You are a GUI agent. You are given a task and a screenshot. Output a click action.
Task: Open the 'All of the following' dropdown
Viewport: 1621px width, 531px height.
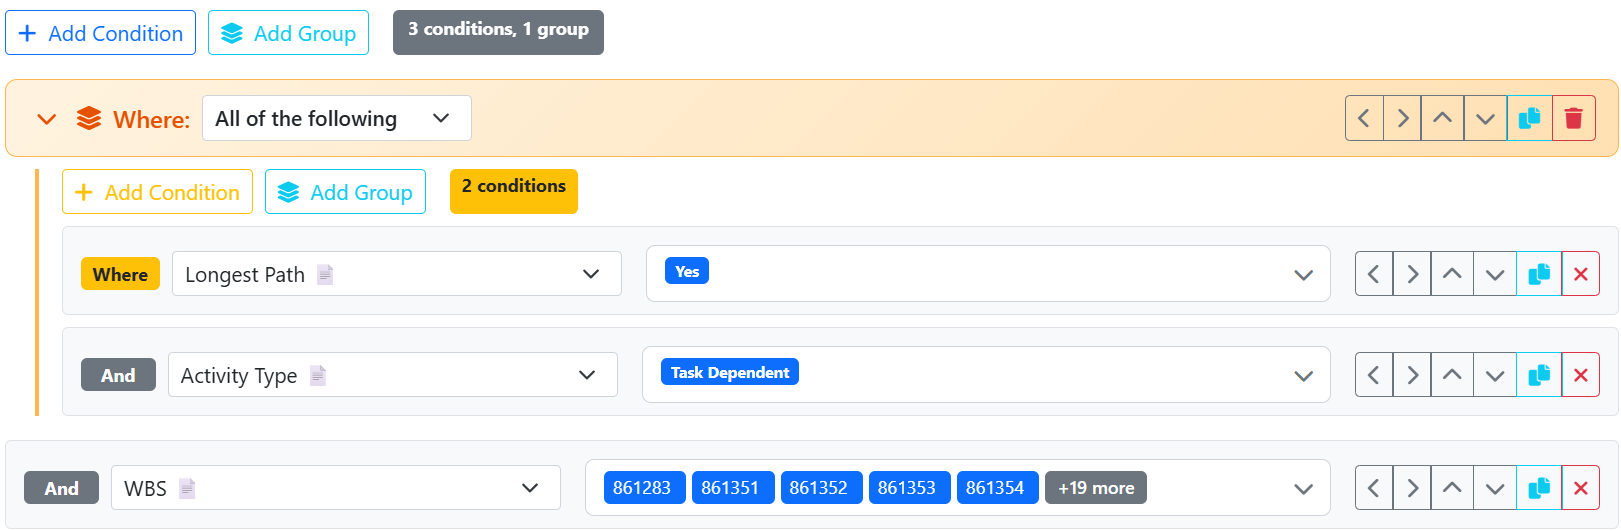pyautogui.click(x=336, y=119)
